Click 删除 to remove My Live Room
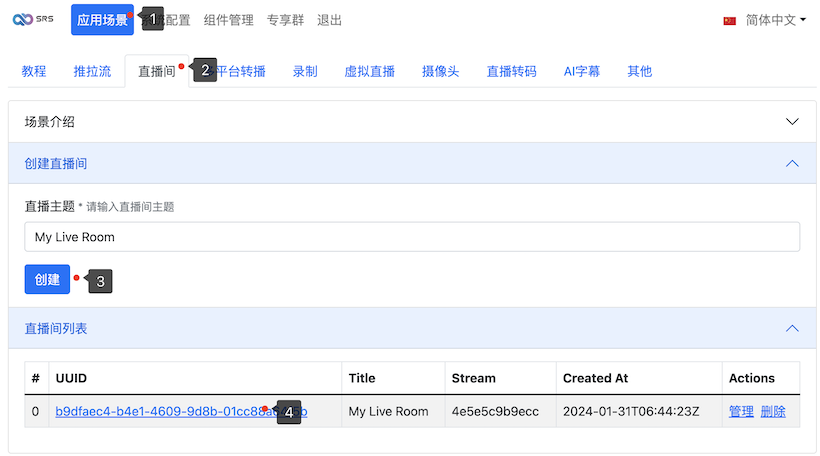This screenshot has width=820, height=456. [x=773, y=411]
